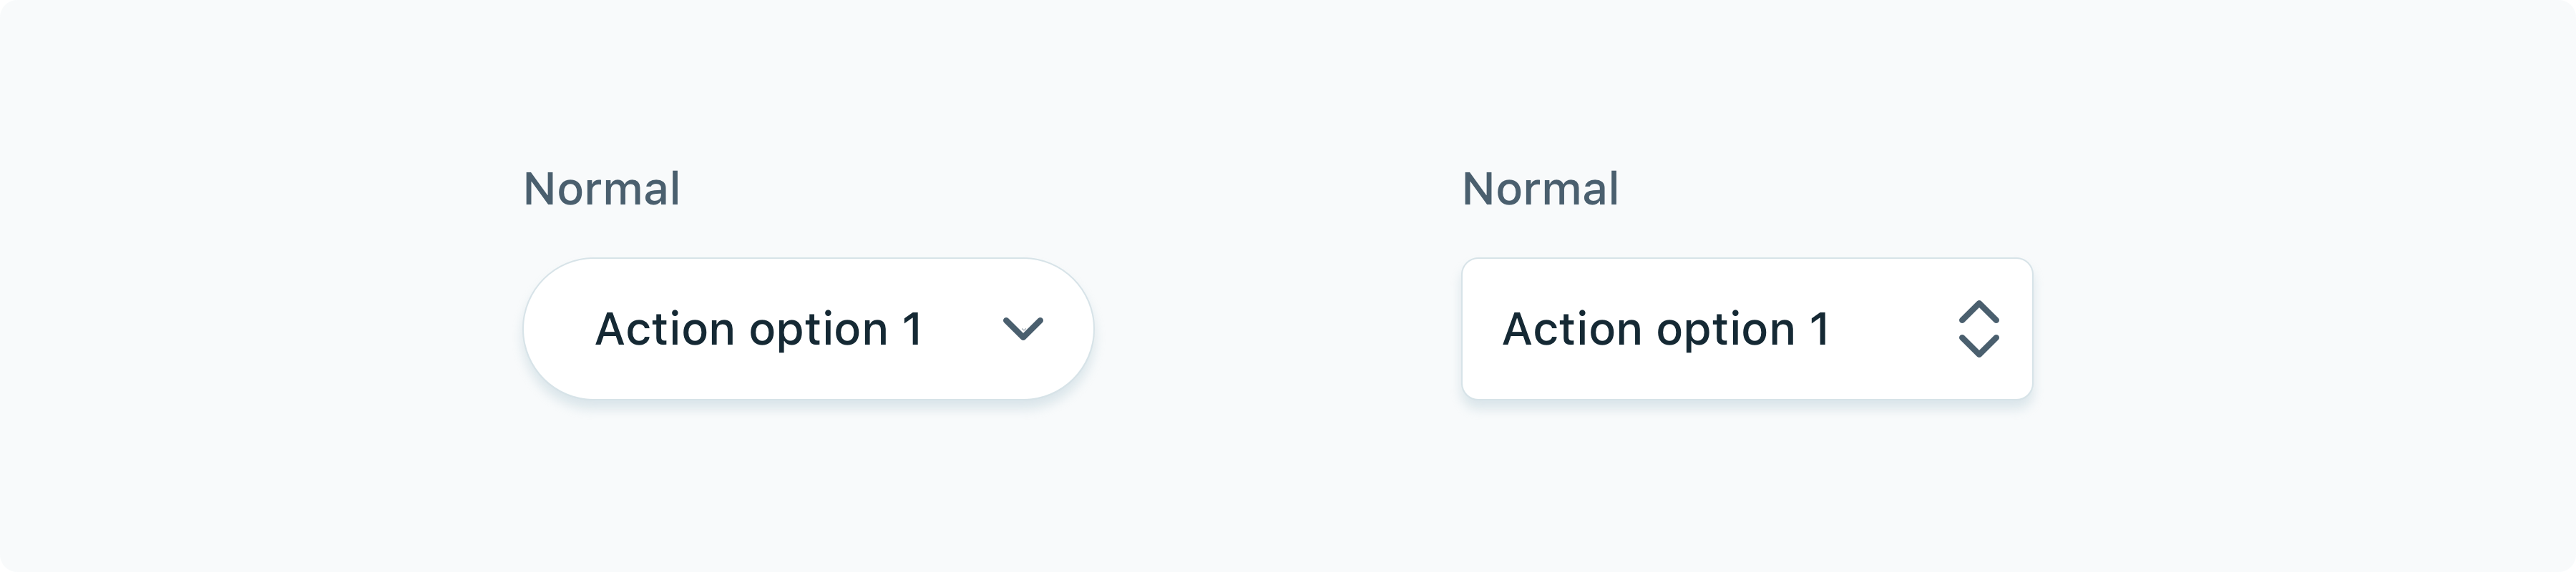Expand the pill-shaped Action option 1 menu
The image size is (2576, 572).
pyautogui.click(x=808, y=328)
